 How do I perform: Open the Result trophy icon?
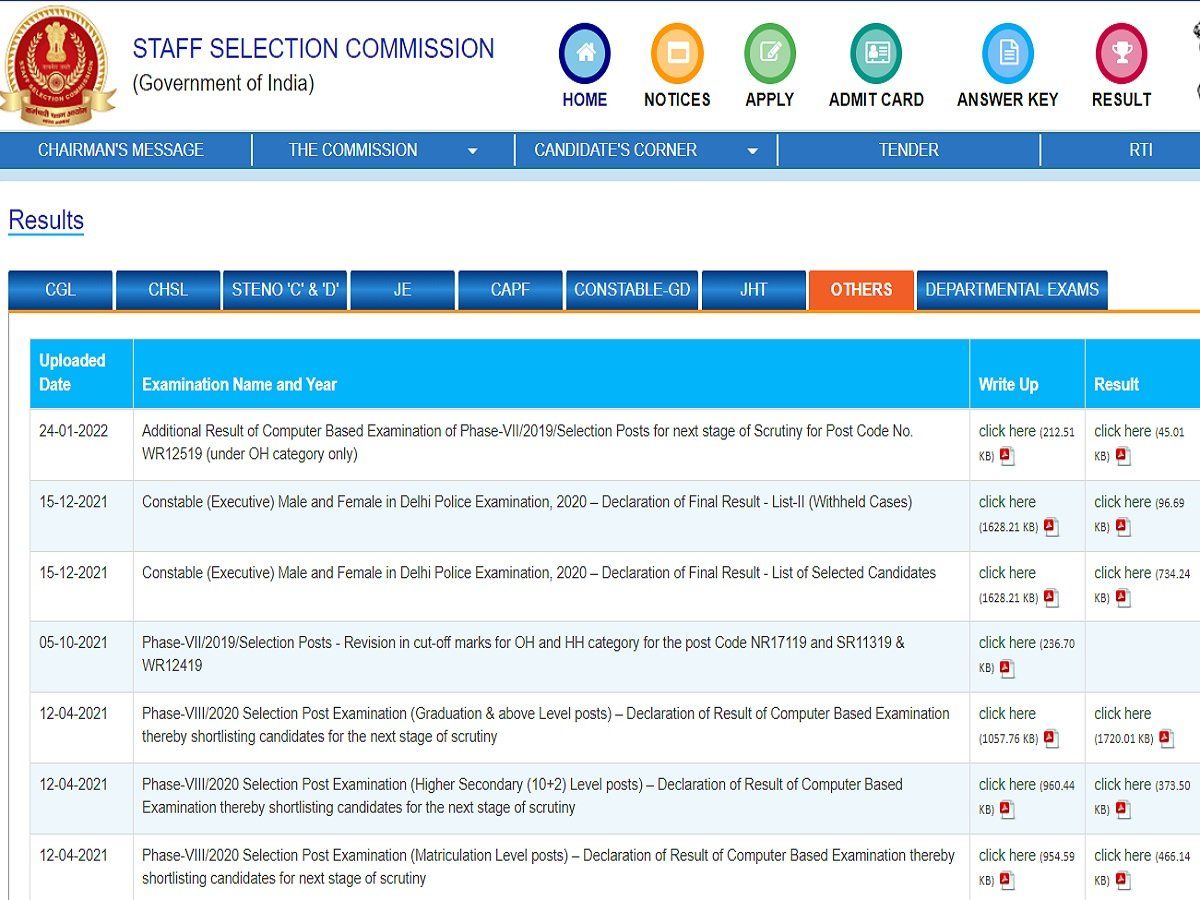tap(1121, 53)
